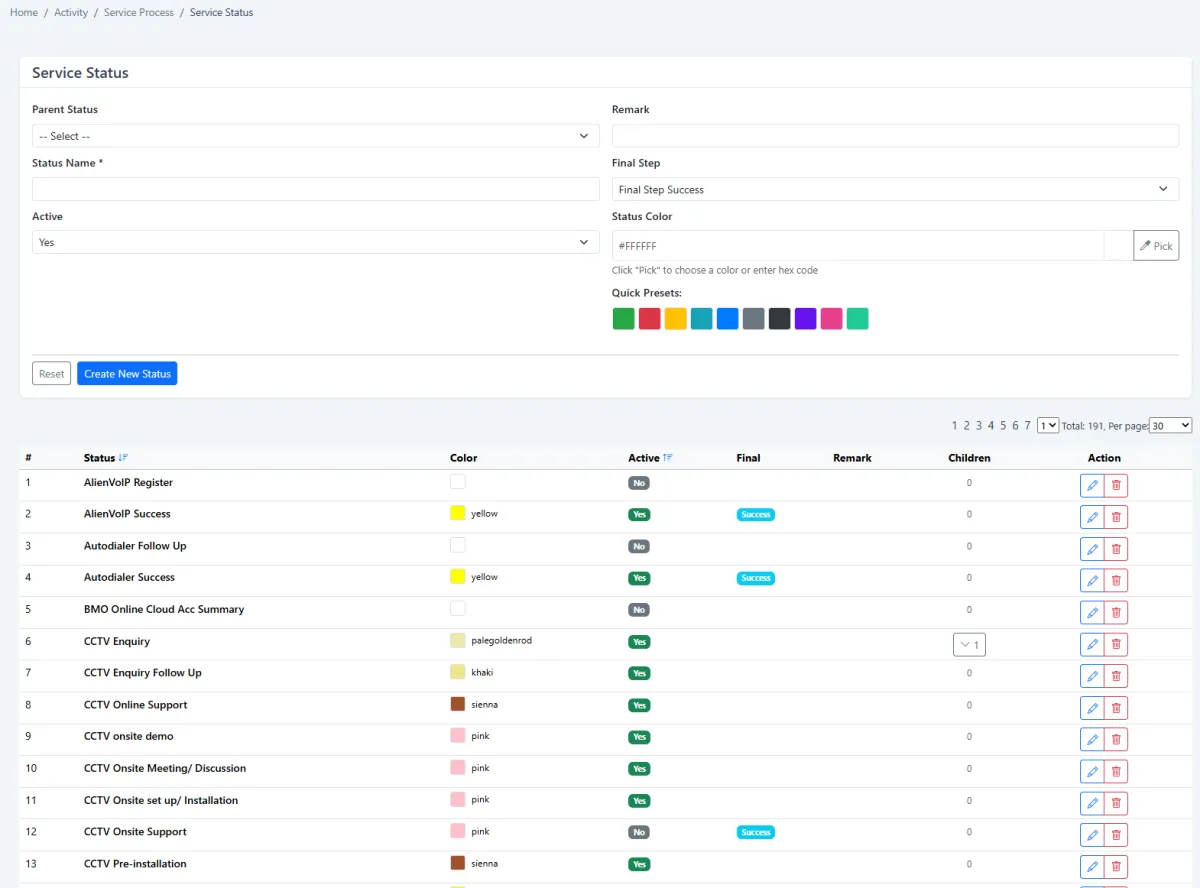Edit the CCTV onsite demo row
The height and width of the screenshot is (888, 1200).
click(x=1092, y=740)
